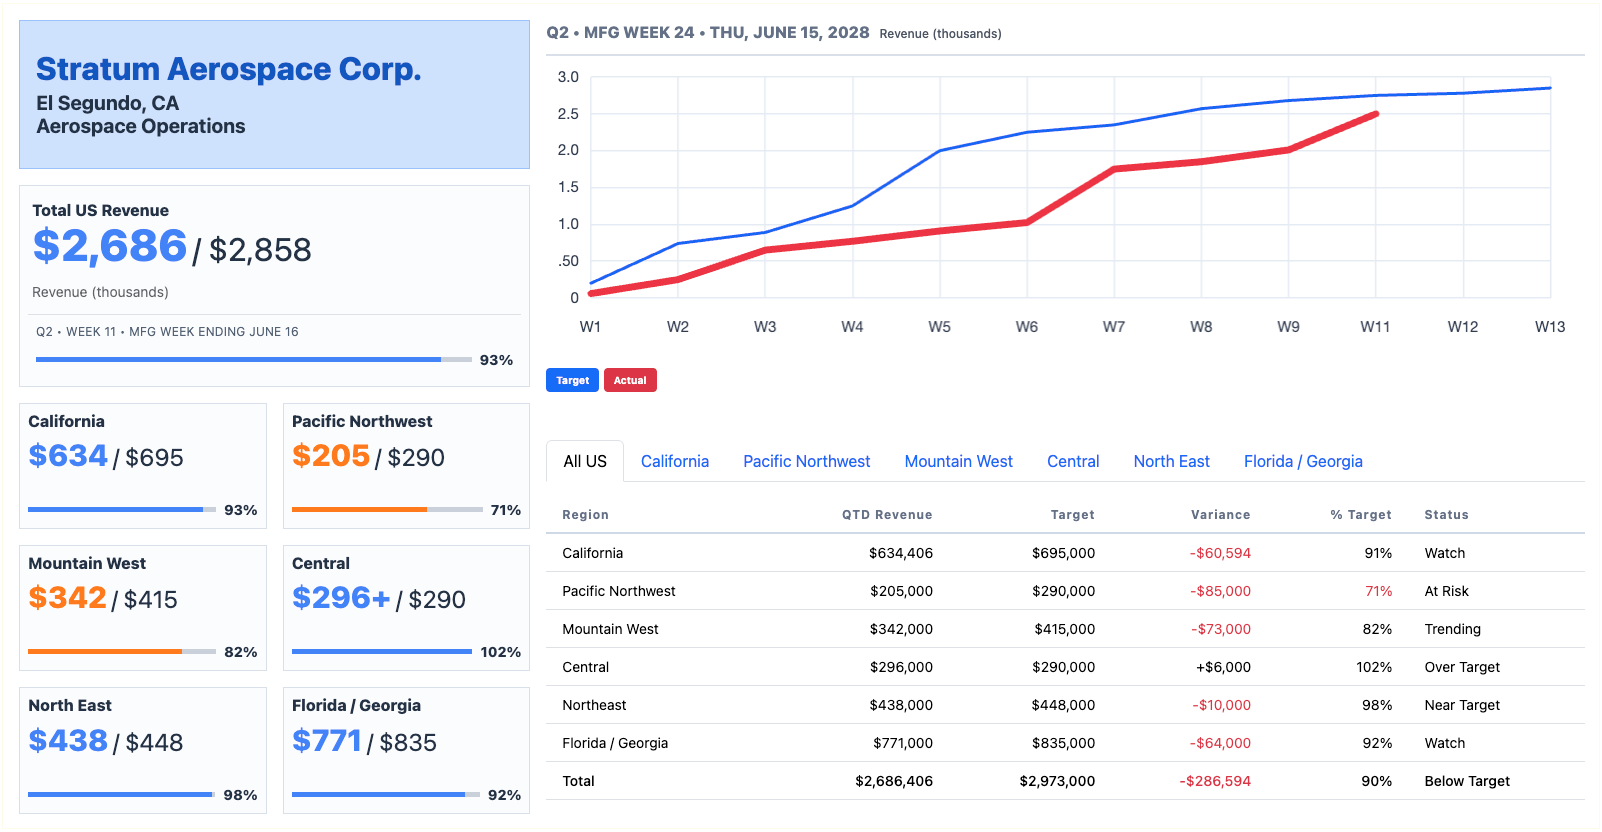
Task: Click the $2,973,000 total target cell
Action: tap(1057, 781)
